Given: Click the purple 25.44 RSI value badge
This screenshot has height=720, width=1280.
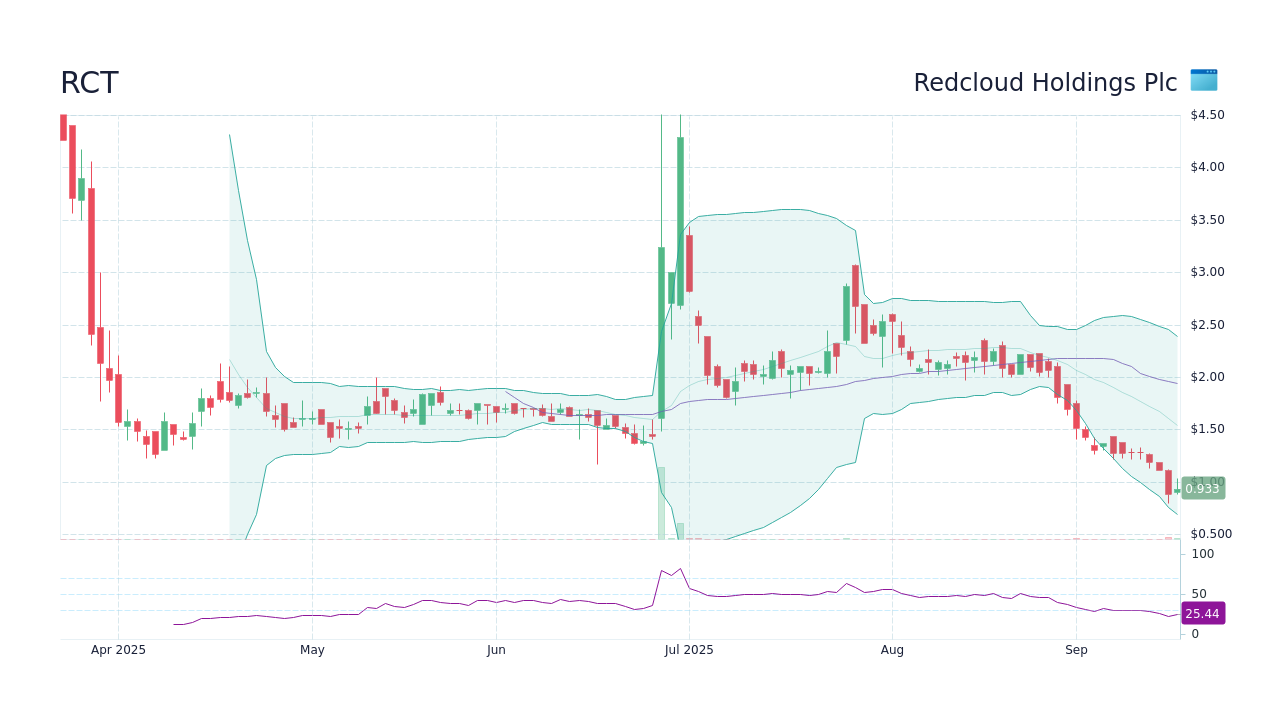Looking at the screenshot, I should tap(1201, 613).
